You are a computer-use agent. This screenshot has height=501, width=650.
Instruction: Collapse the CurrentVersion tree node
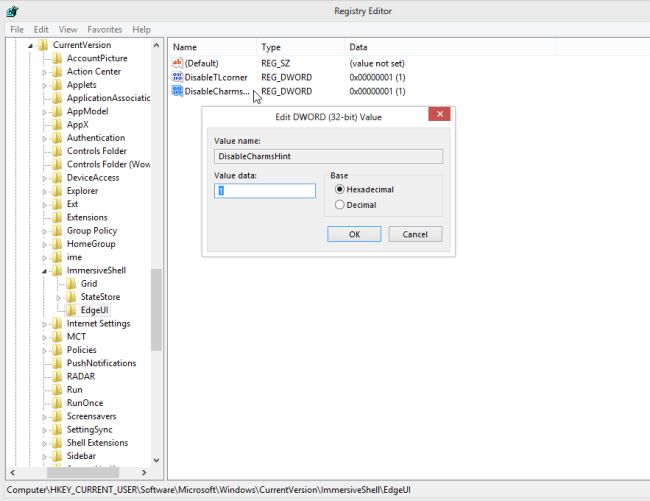pyautogui.click(x=30, y=46)
